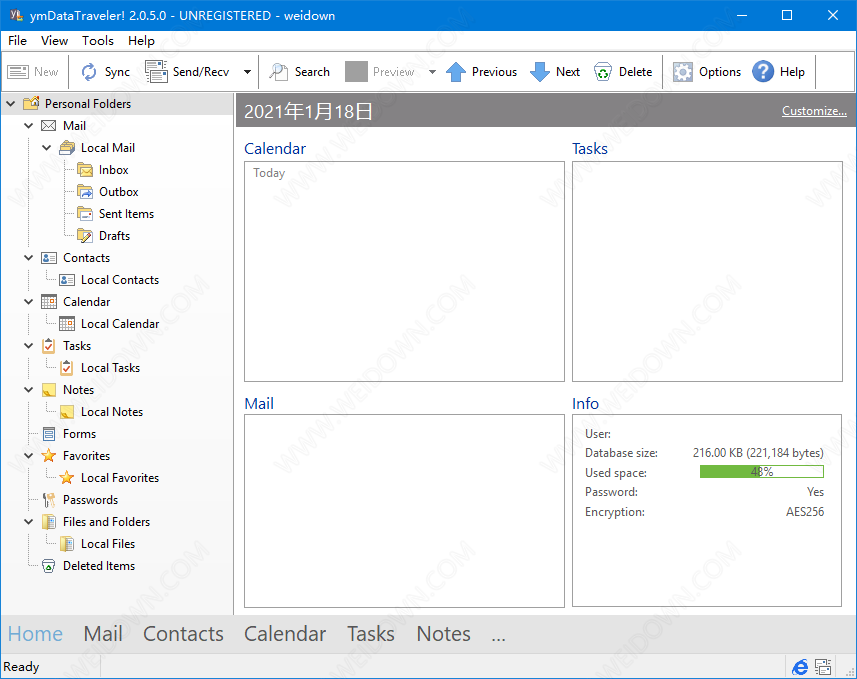Go to the Previous item (up arrow)

456,72
